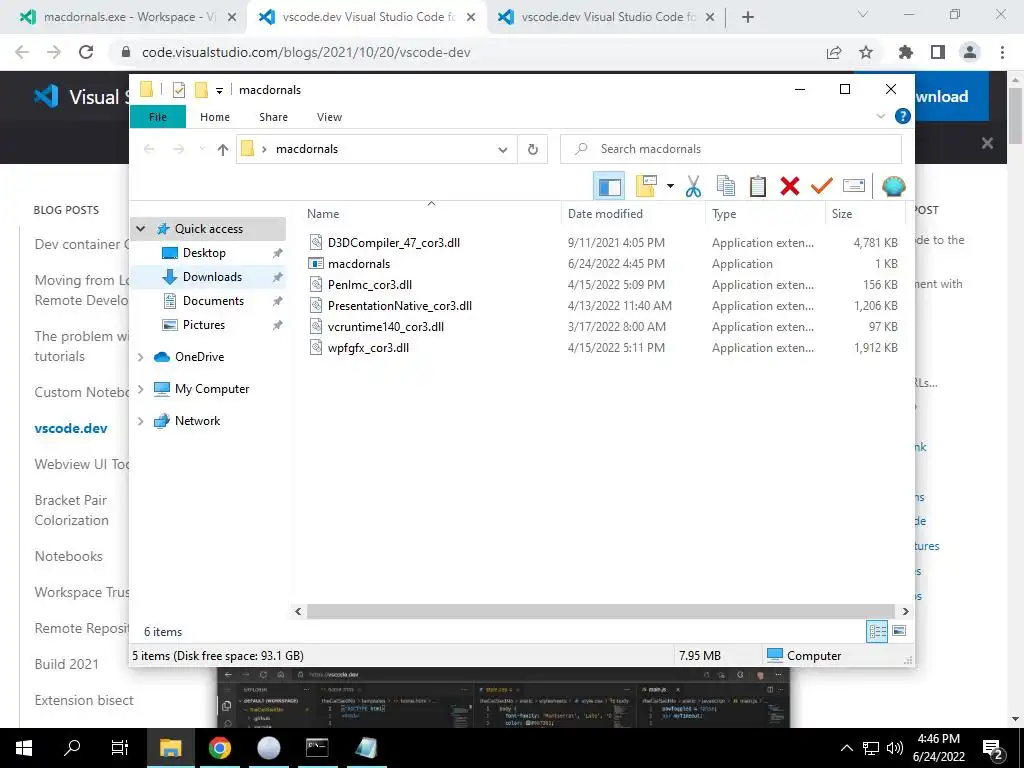Toggle the navigation pane button in toolbar
This screenshot has width=1024, height=768.
pos(609,187)
